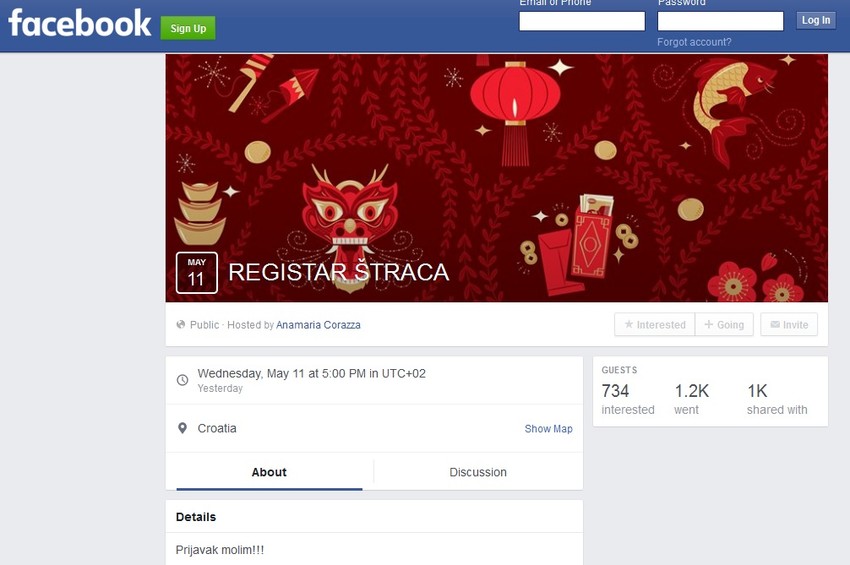Focus the Email or Phone field
The height and width of the screenshot is (565, 850).
pos(582,21)
